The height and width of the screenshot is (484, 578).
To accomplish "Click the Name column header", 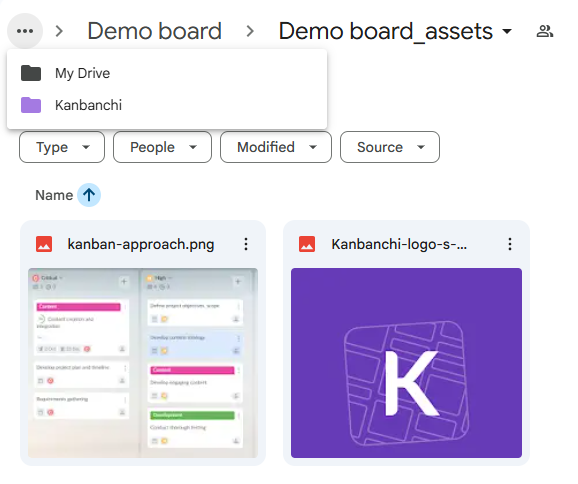I will click(x=54, y=195).
